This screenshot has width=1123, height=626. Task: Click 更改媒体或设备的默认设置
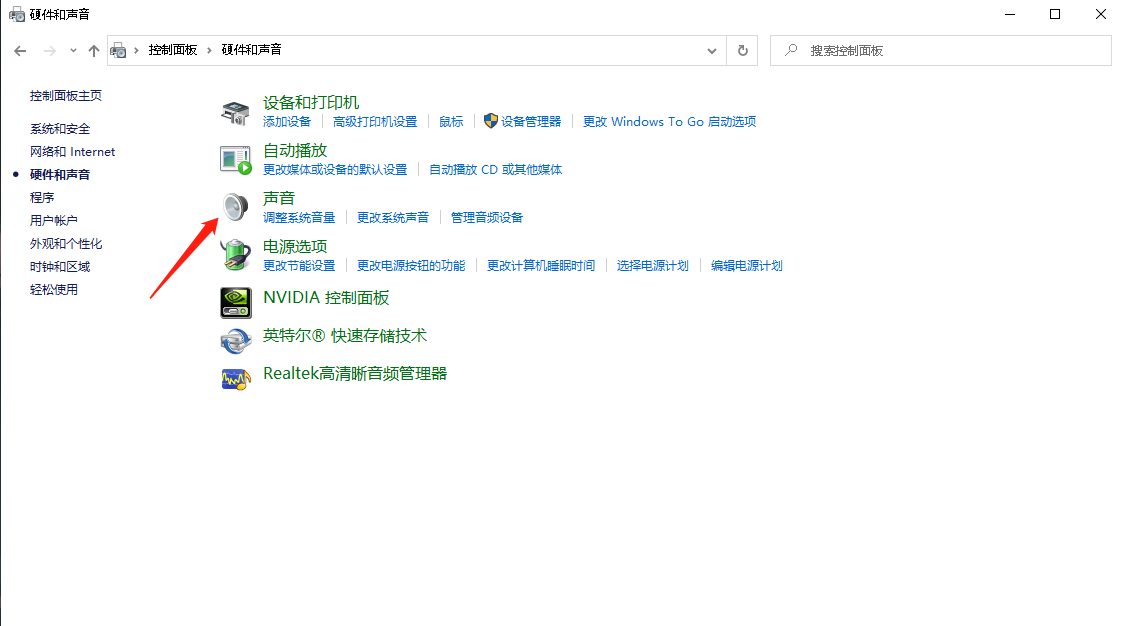coord(335,170)
